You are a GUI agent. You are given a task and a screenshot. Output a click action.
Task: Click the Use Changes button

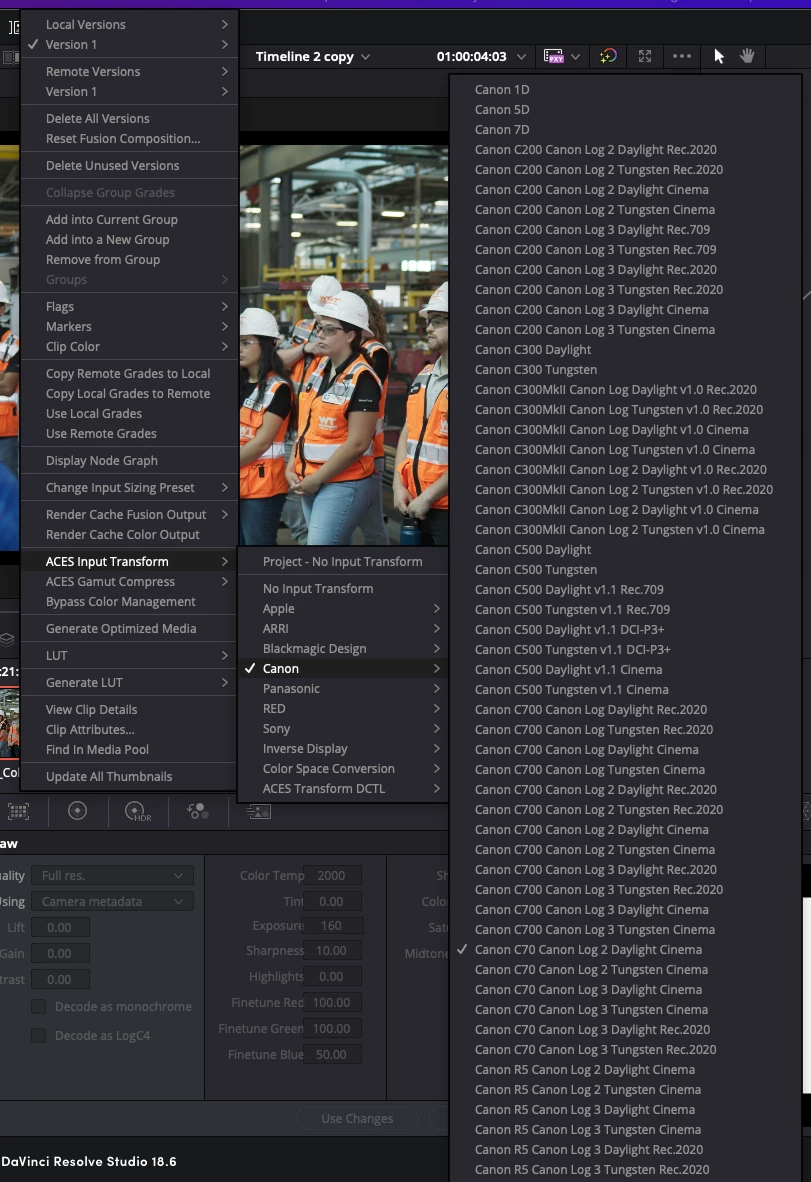357,1119
